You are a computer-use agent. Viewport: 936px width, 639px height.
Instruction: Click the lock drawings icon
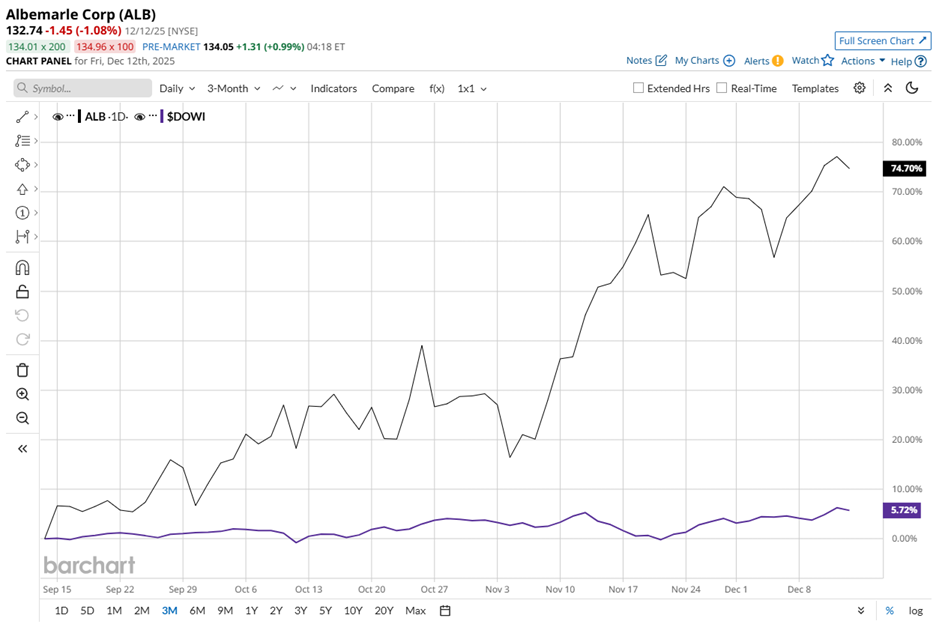[22, 291]
